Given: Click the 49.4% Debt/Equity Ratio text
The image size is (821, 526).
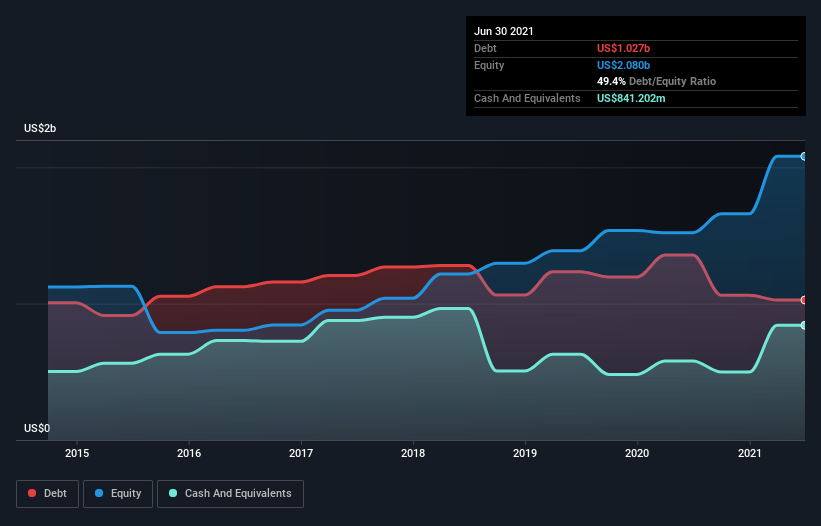Looking at the screenshot, I should (657, 81).
